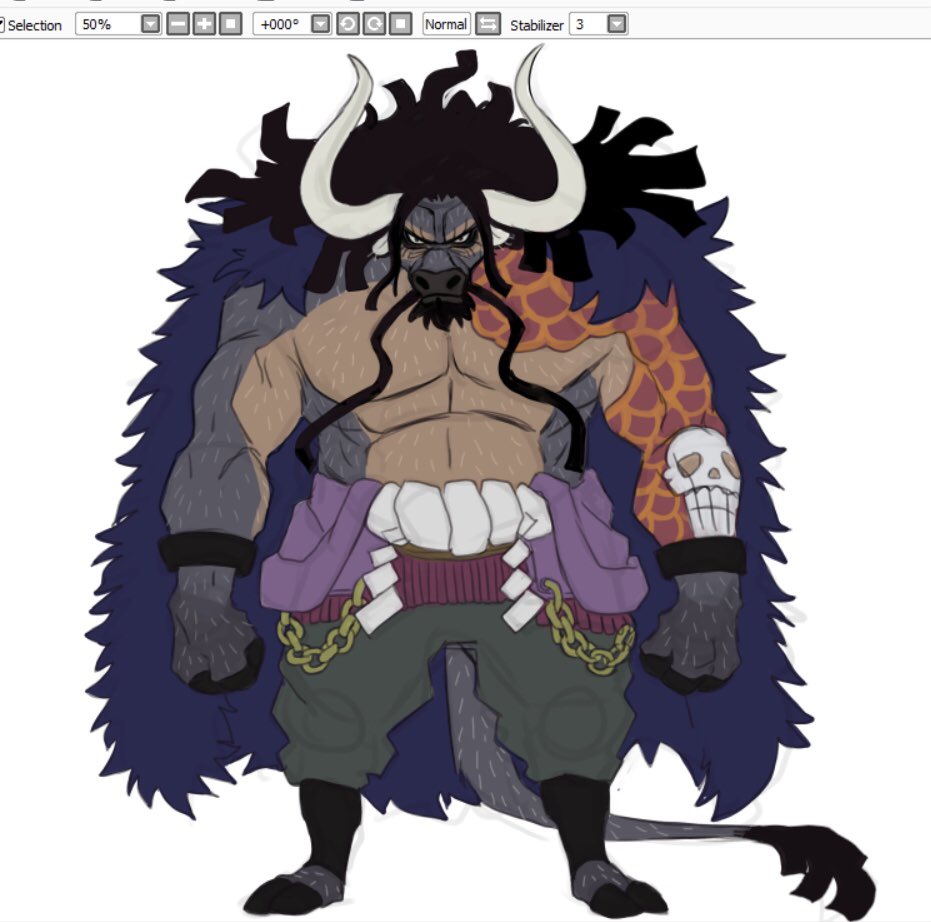Click the Normal view button
Viewport: 931px width, 922px height.
[446, 24]
